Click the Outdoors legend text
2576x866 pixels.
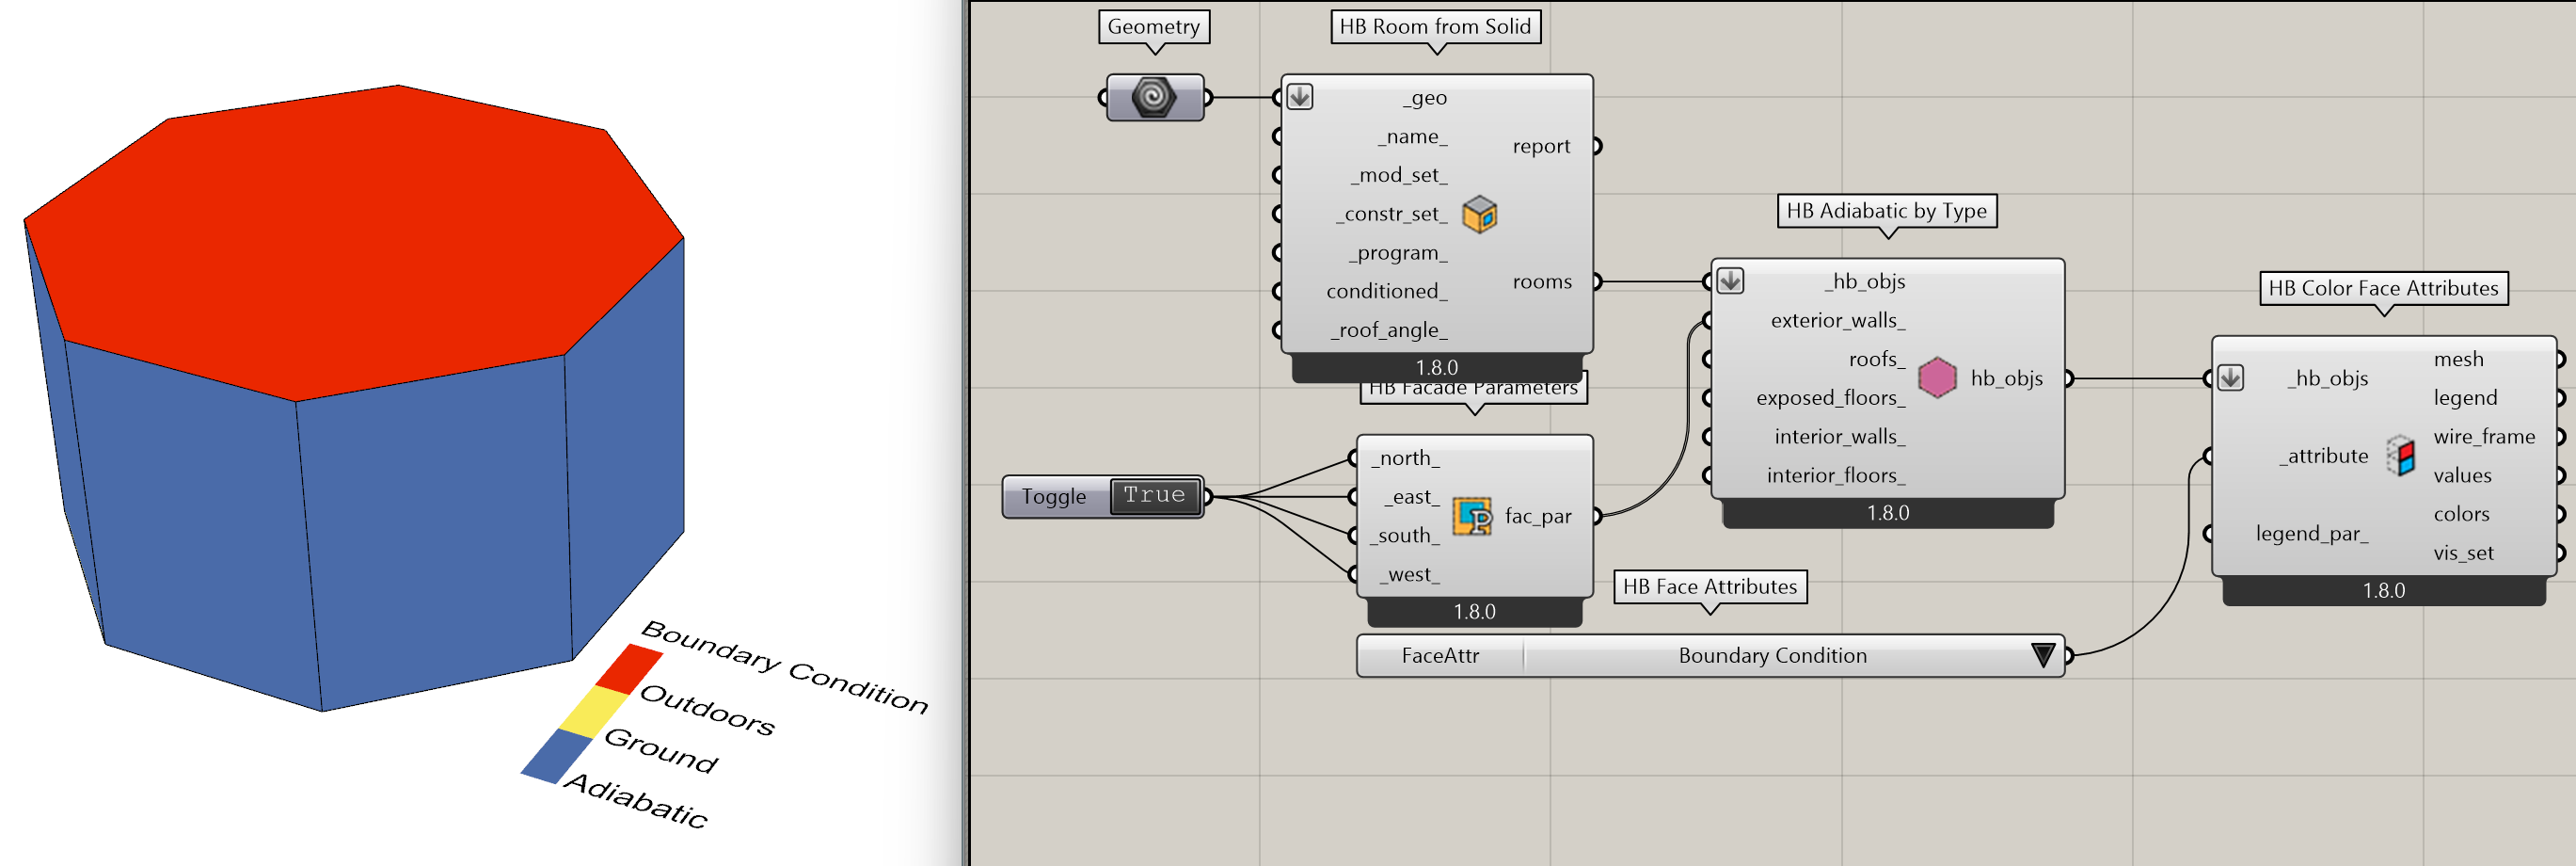pyautogui.click(x=707, y=710)
